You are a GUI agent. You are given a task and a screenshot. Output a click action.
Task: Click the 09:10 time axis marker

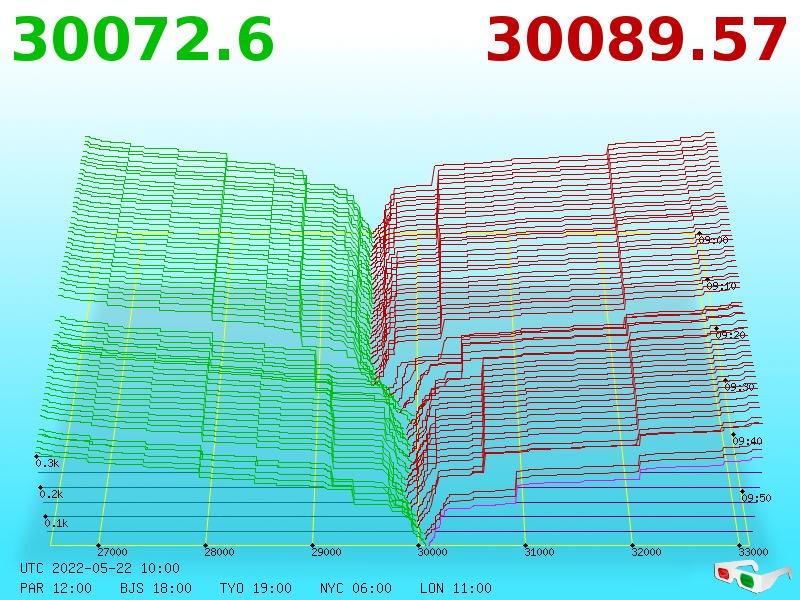(x=721, y=286)
